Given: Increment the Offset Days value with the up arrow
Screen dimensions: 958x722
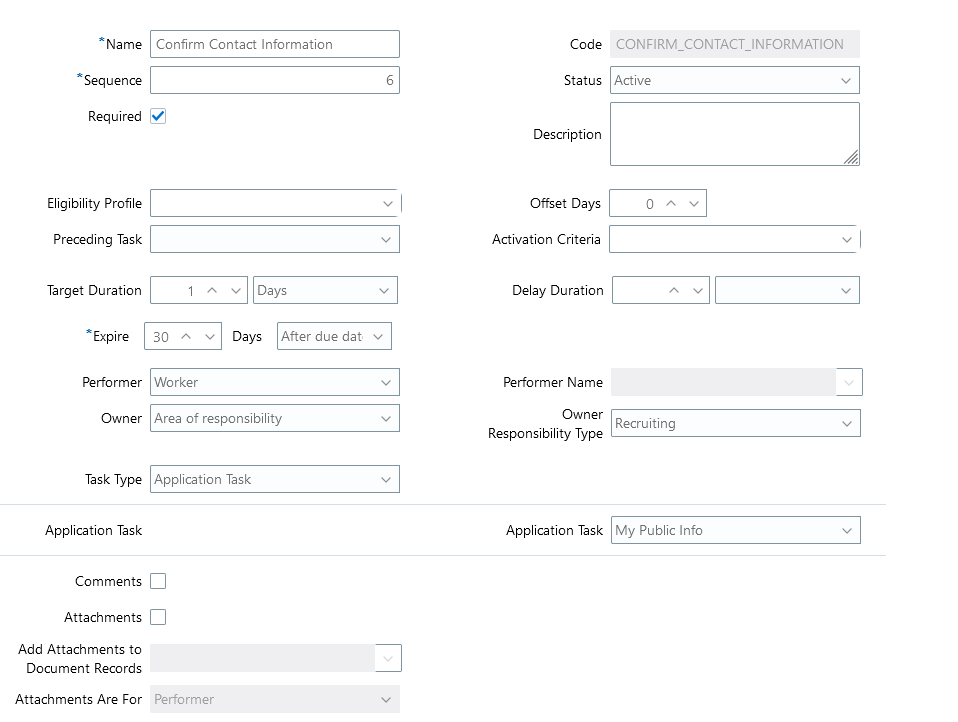Looking at the screenshot, I should pos(673,203).
